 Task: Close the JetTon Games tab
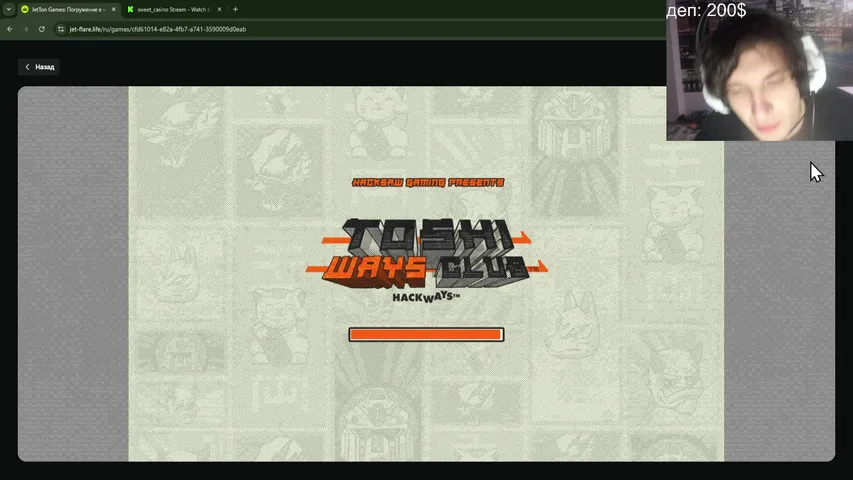click(113, 9)
